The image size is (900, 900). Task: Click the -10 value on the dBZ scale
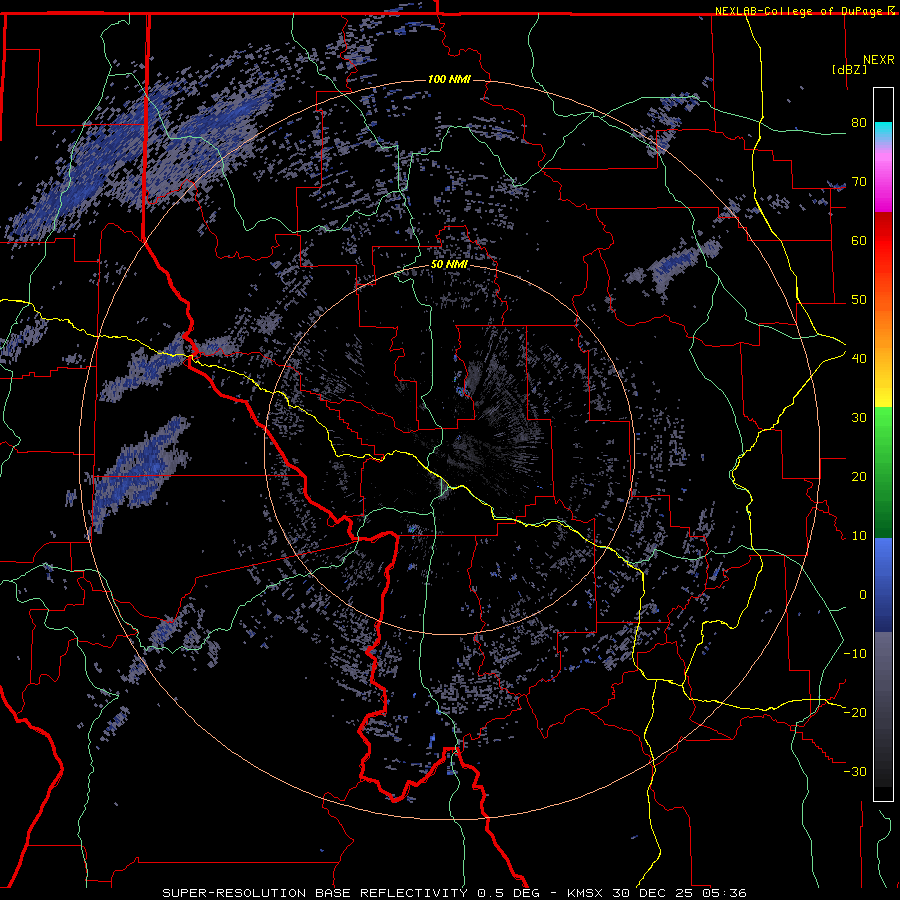pos(855,654)
